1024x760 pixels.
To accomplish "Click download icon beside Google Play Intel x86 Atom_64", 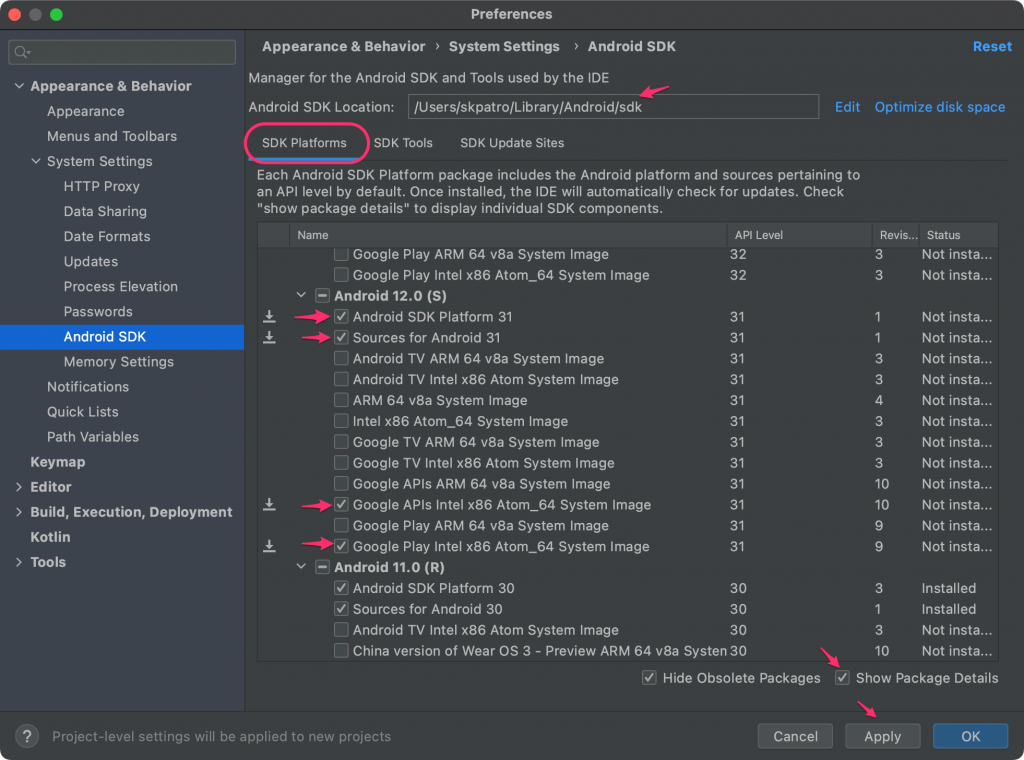I will pos(269,547).
